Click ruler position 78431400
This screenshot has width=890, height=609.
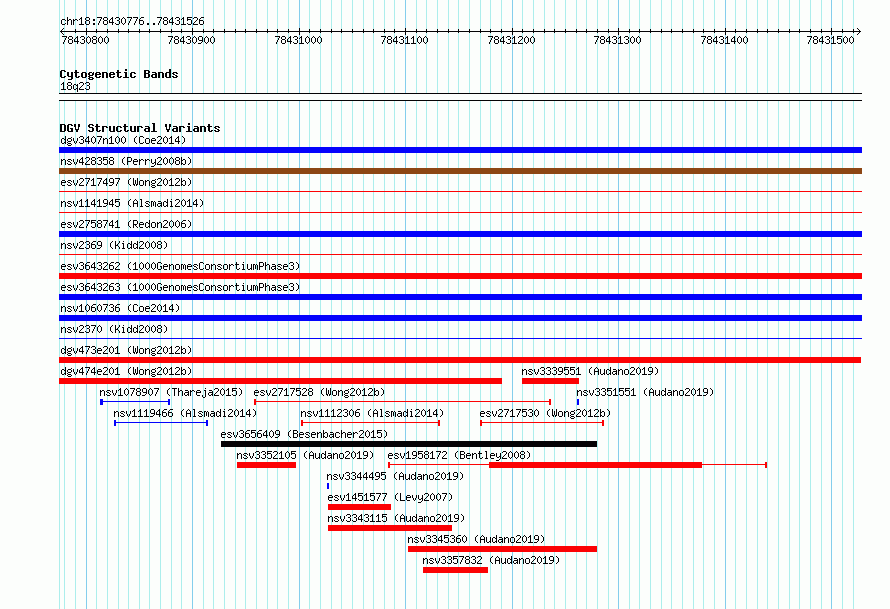click(724, 40)
